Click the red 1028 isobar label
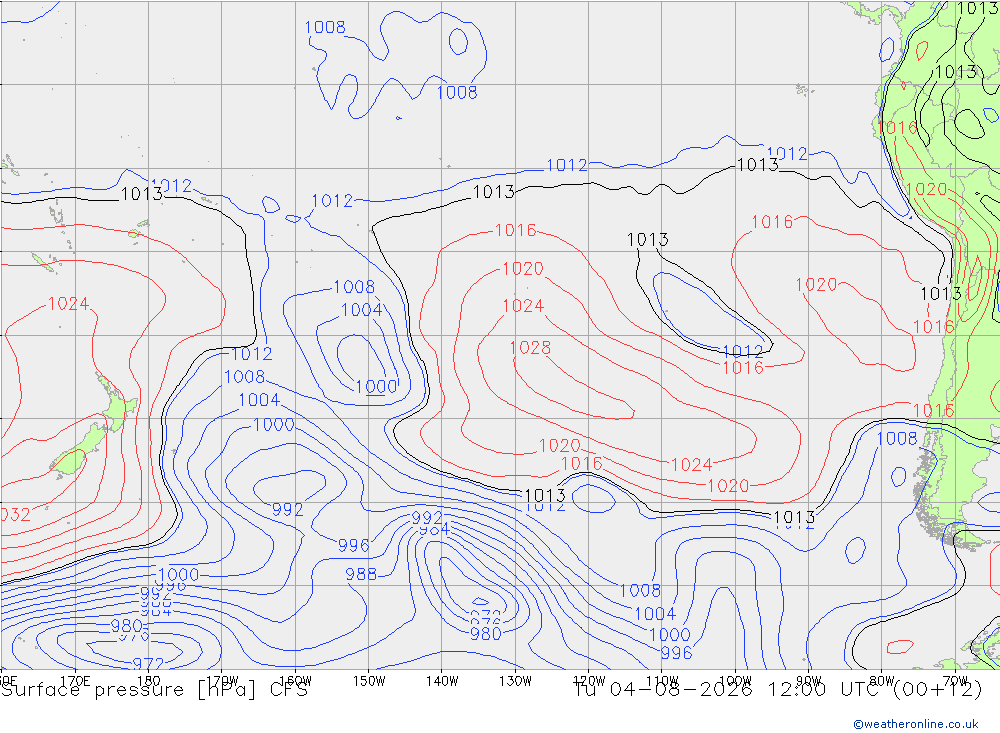1000x733 pixels. (530, 348)
